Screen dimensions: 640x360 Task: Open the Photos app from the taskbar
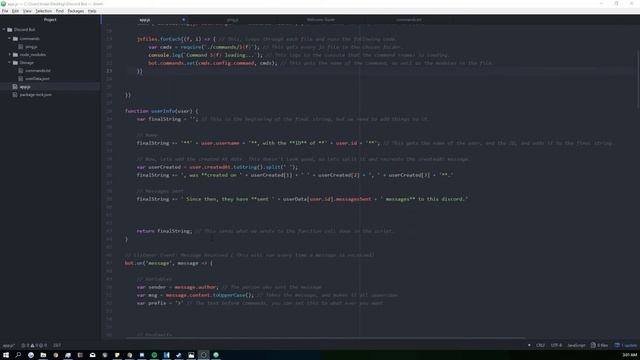click(x=191, y=355)
